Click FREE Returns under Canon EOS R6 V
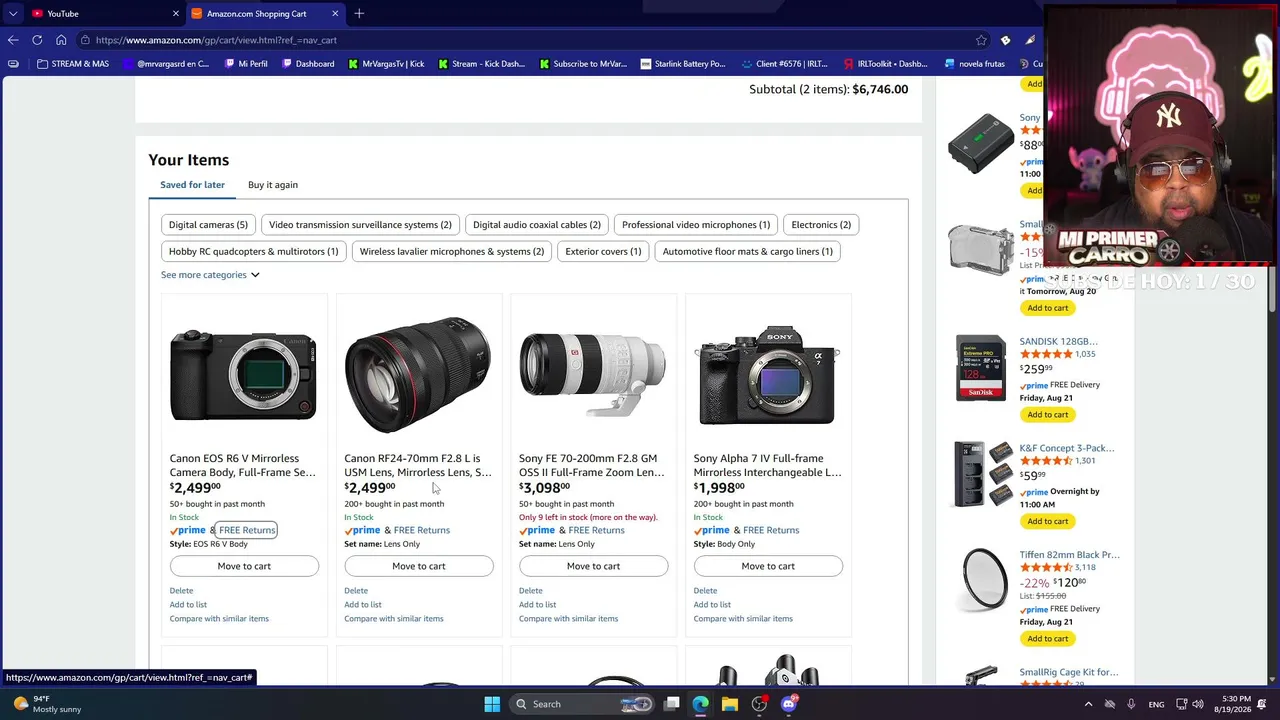The image size is (1280, 720). 247,530
